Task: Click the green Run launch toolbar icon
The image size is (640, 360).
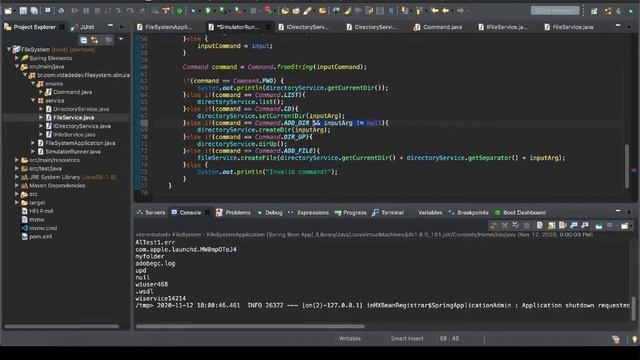Action: [208, 11]
